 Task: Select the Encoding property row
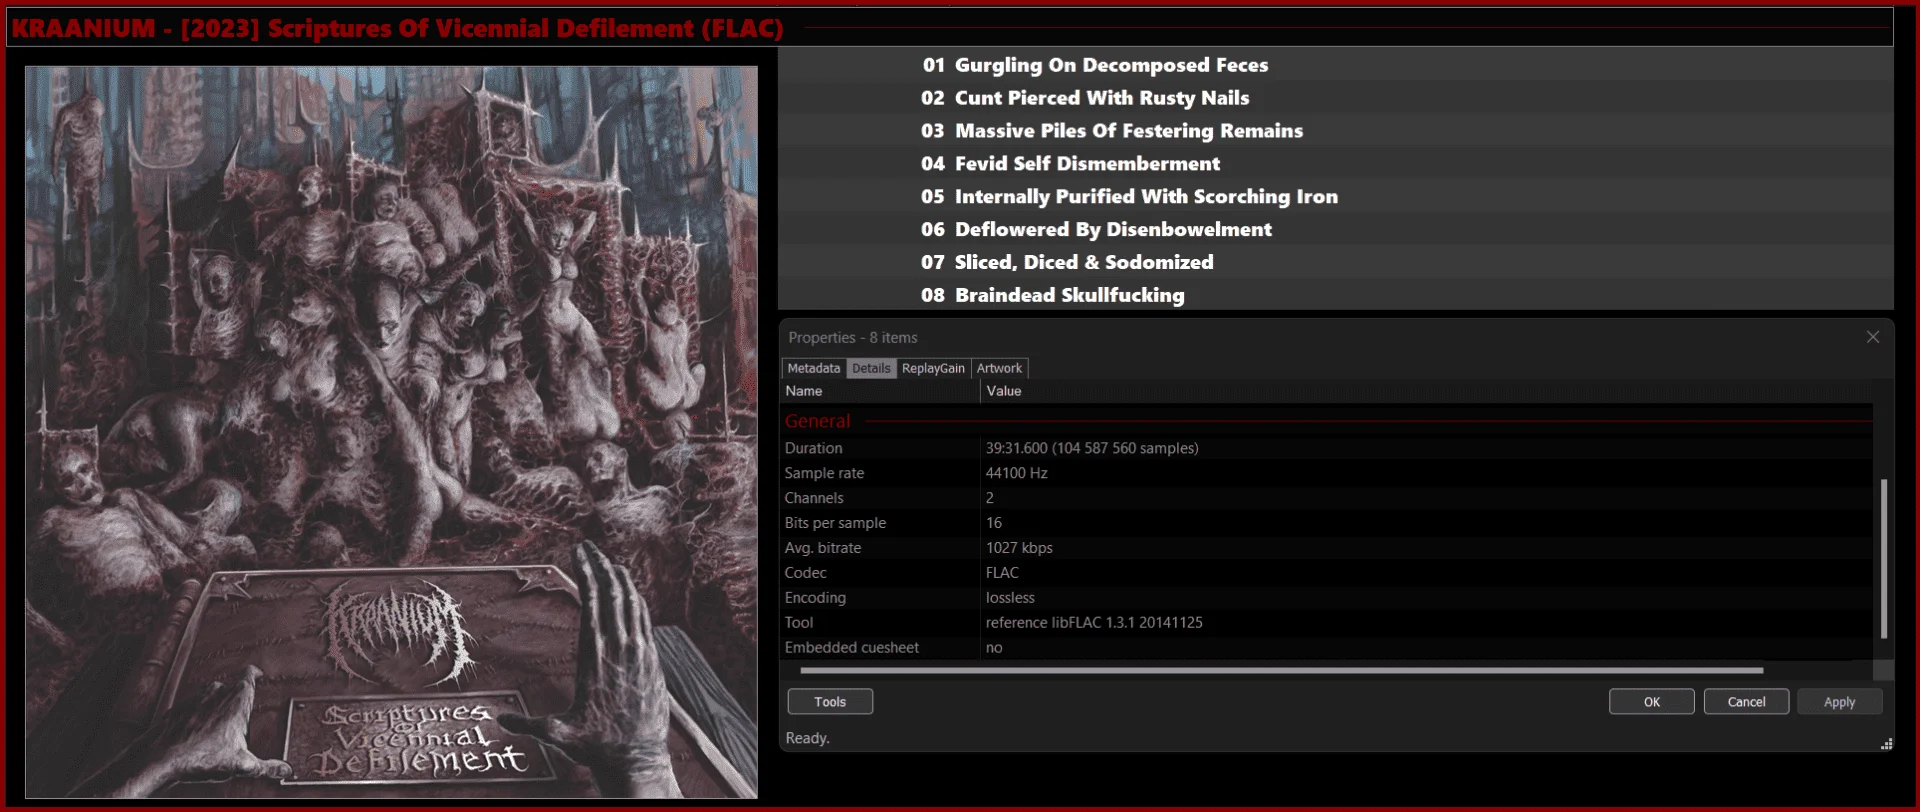1327,598
